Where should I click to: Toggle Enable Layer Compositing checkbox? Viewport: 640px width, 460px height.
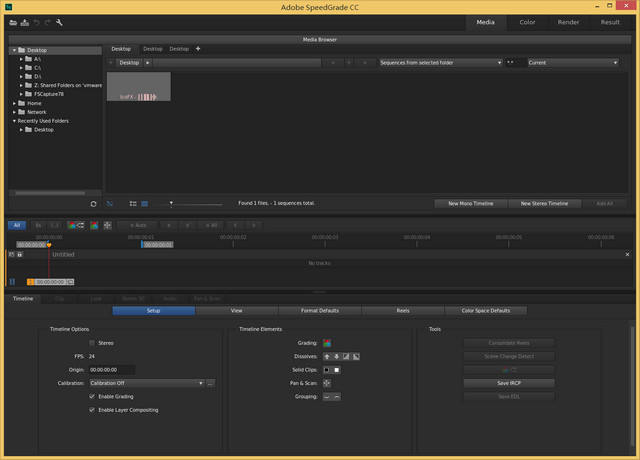93,409
